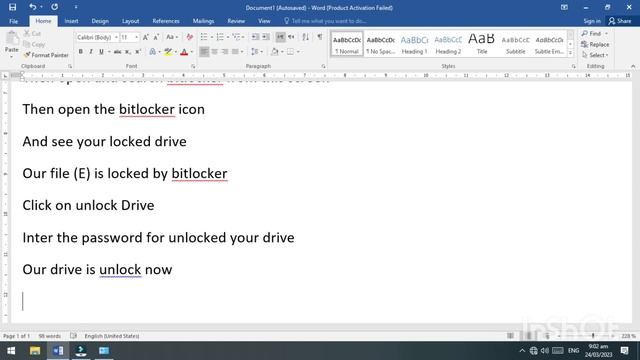Switch to the Insert tab

point(71,21)
